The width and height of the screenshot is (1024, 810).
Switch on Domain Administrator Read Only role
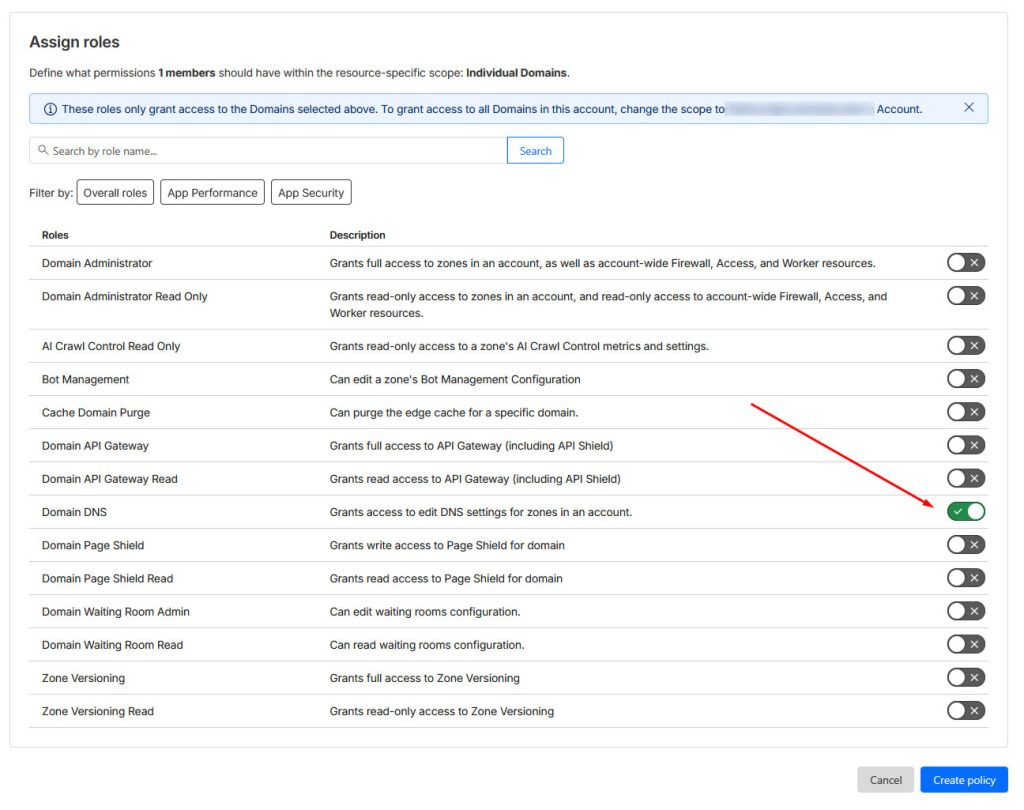[x=965, y=296]
